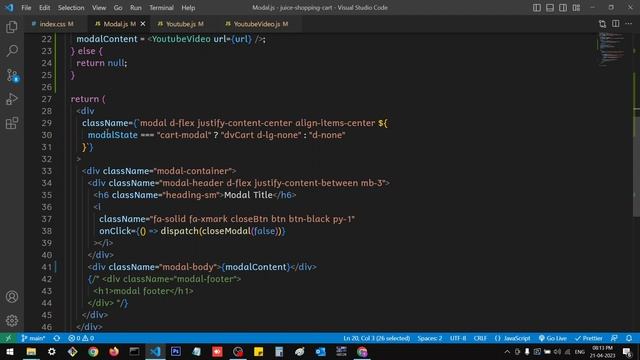Open the Help menu
640x360 pixels.
[x=188, y=8]
